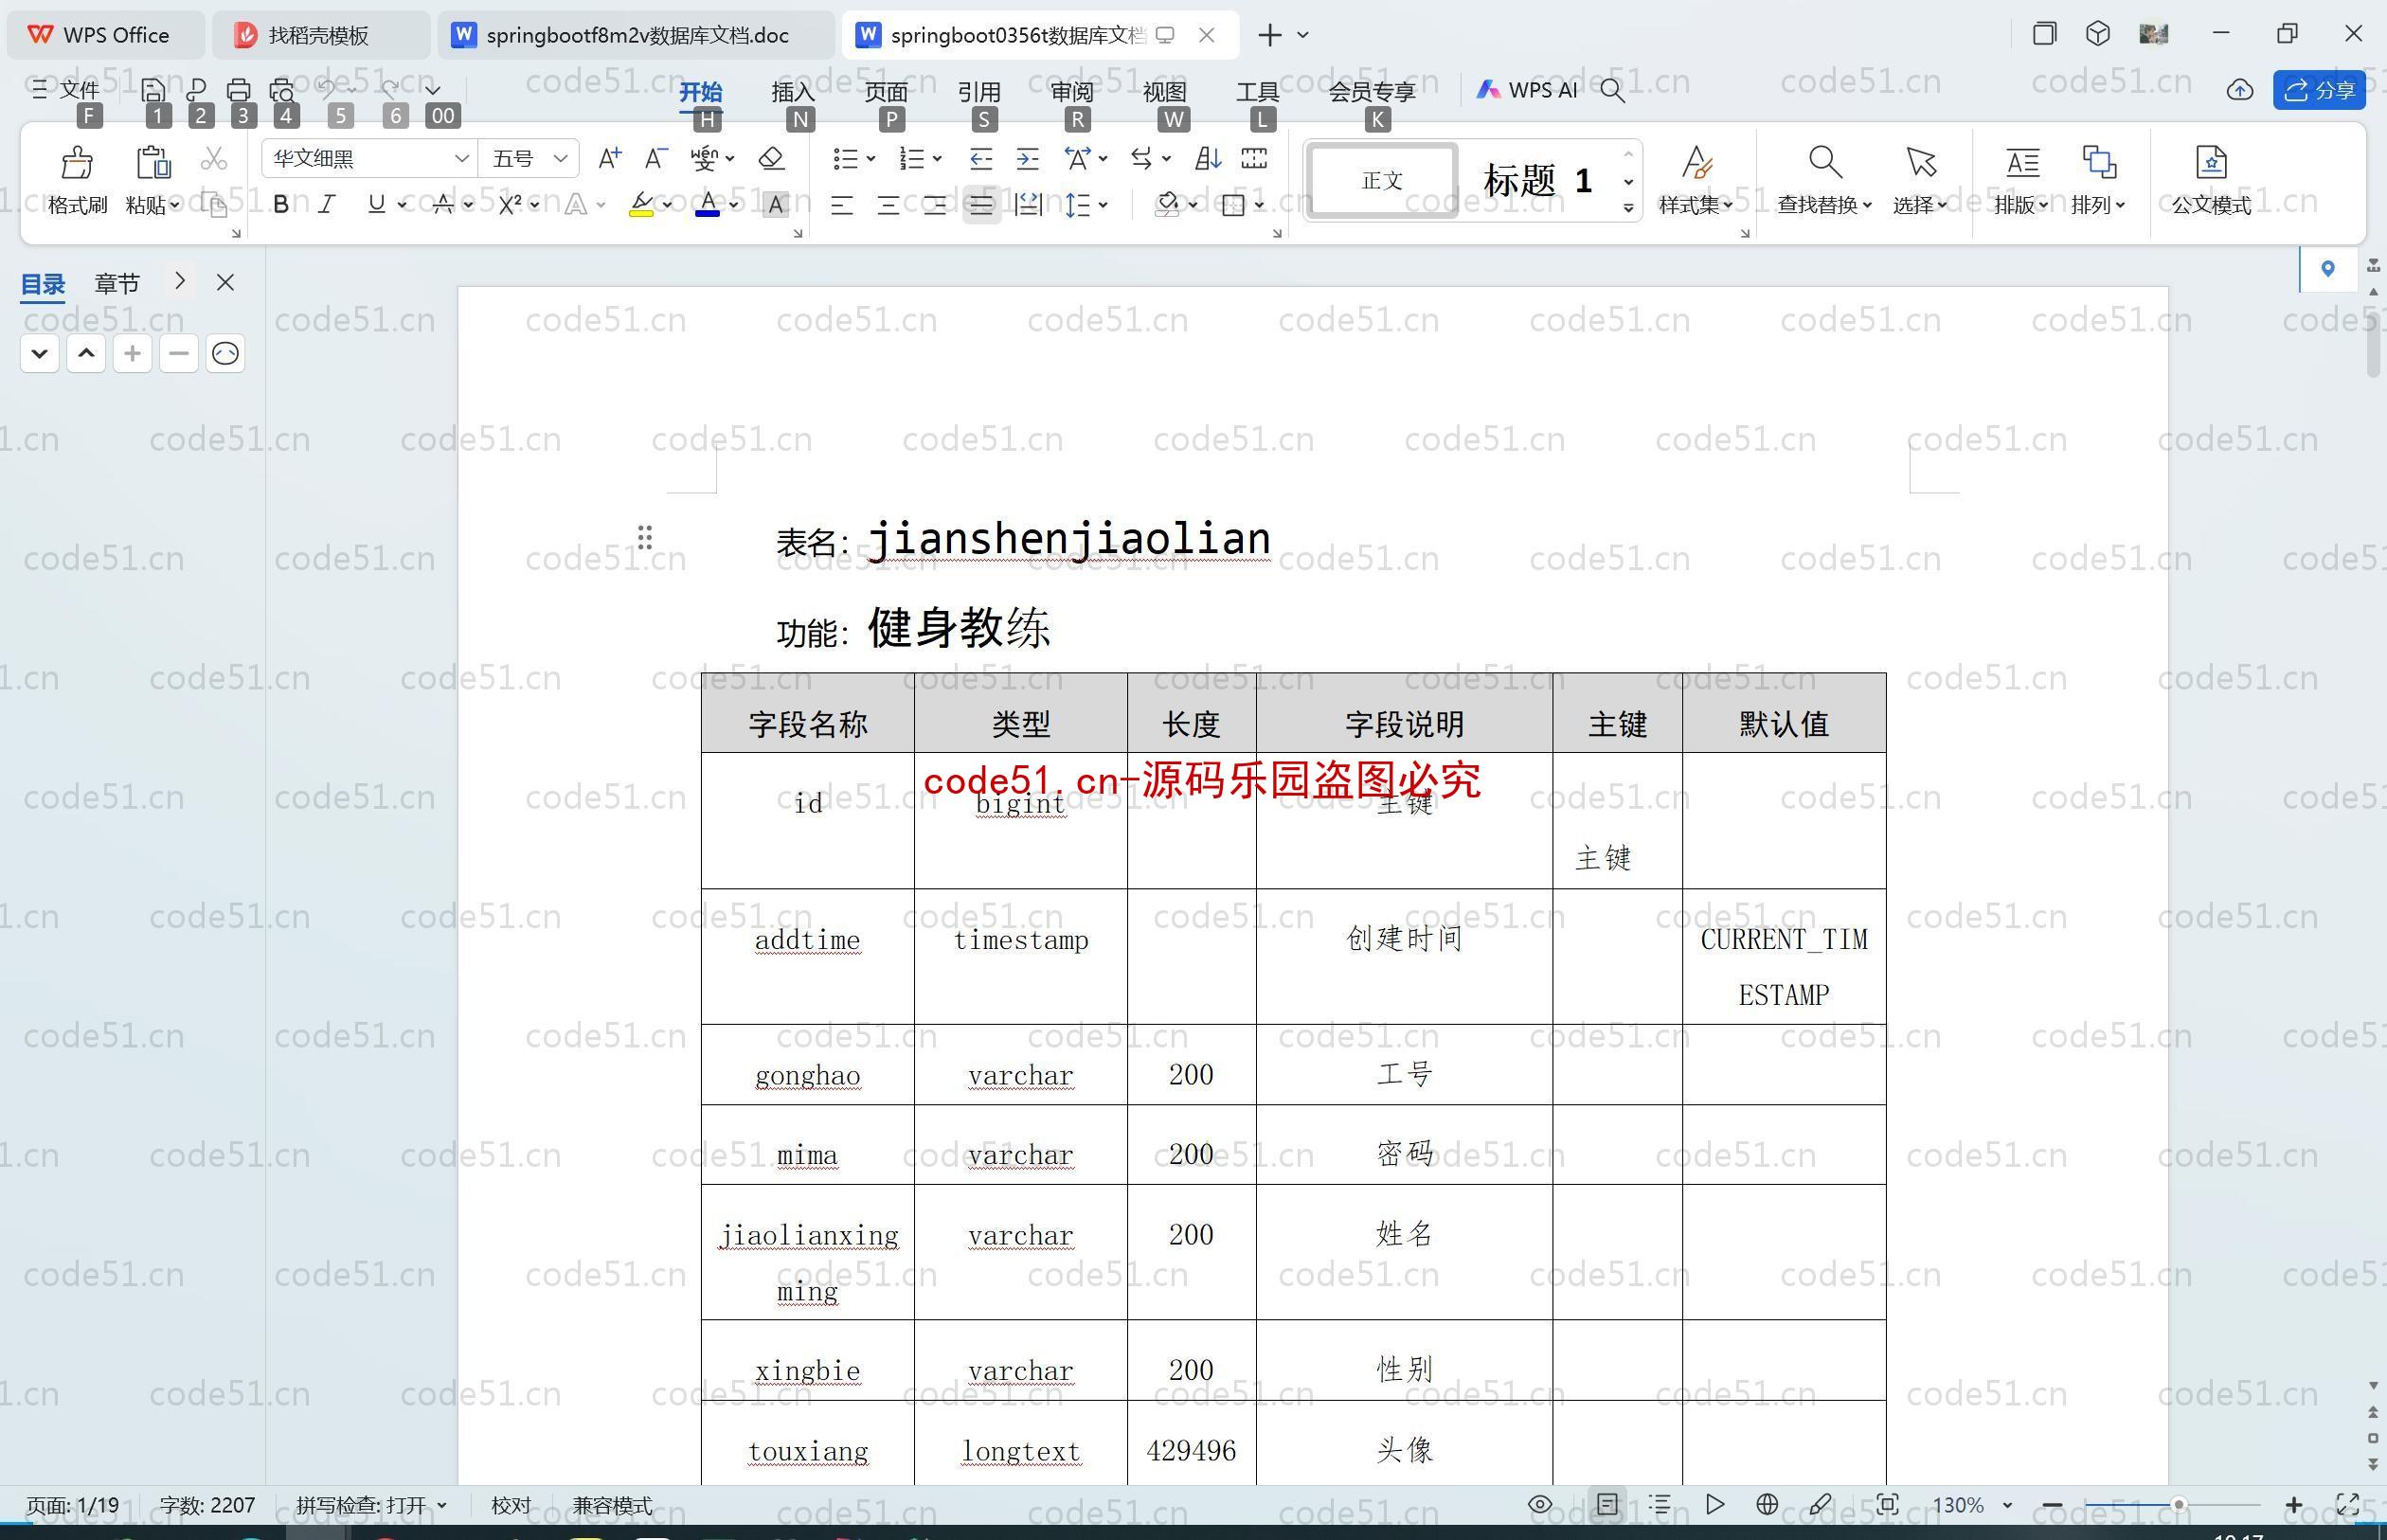Click the Format Painter (格式刷) icon
The width and height of the screenshot is (2387, 1540).
[77, 162]
